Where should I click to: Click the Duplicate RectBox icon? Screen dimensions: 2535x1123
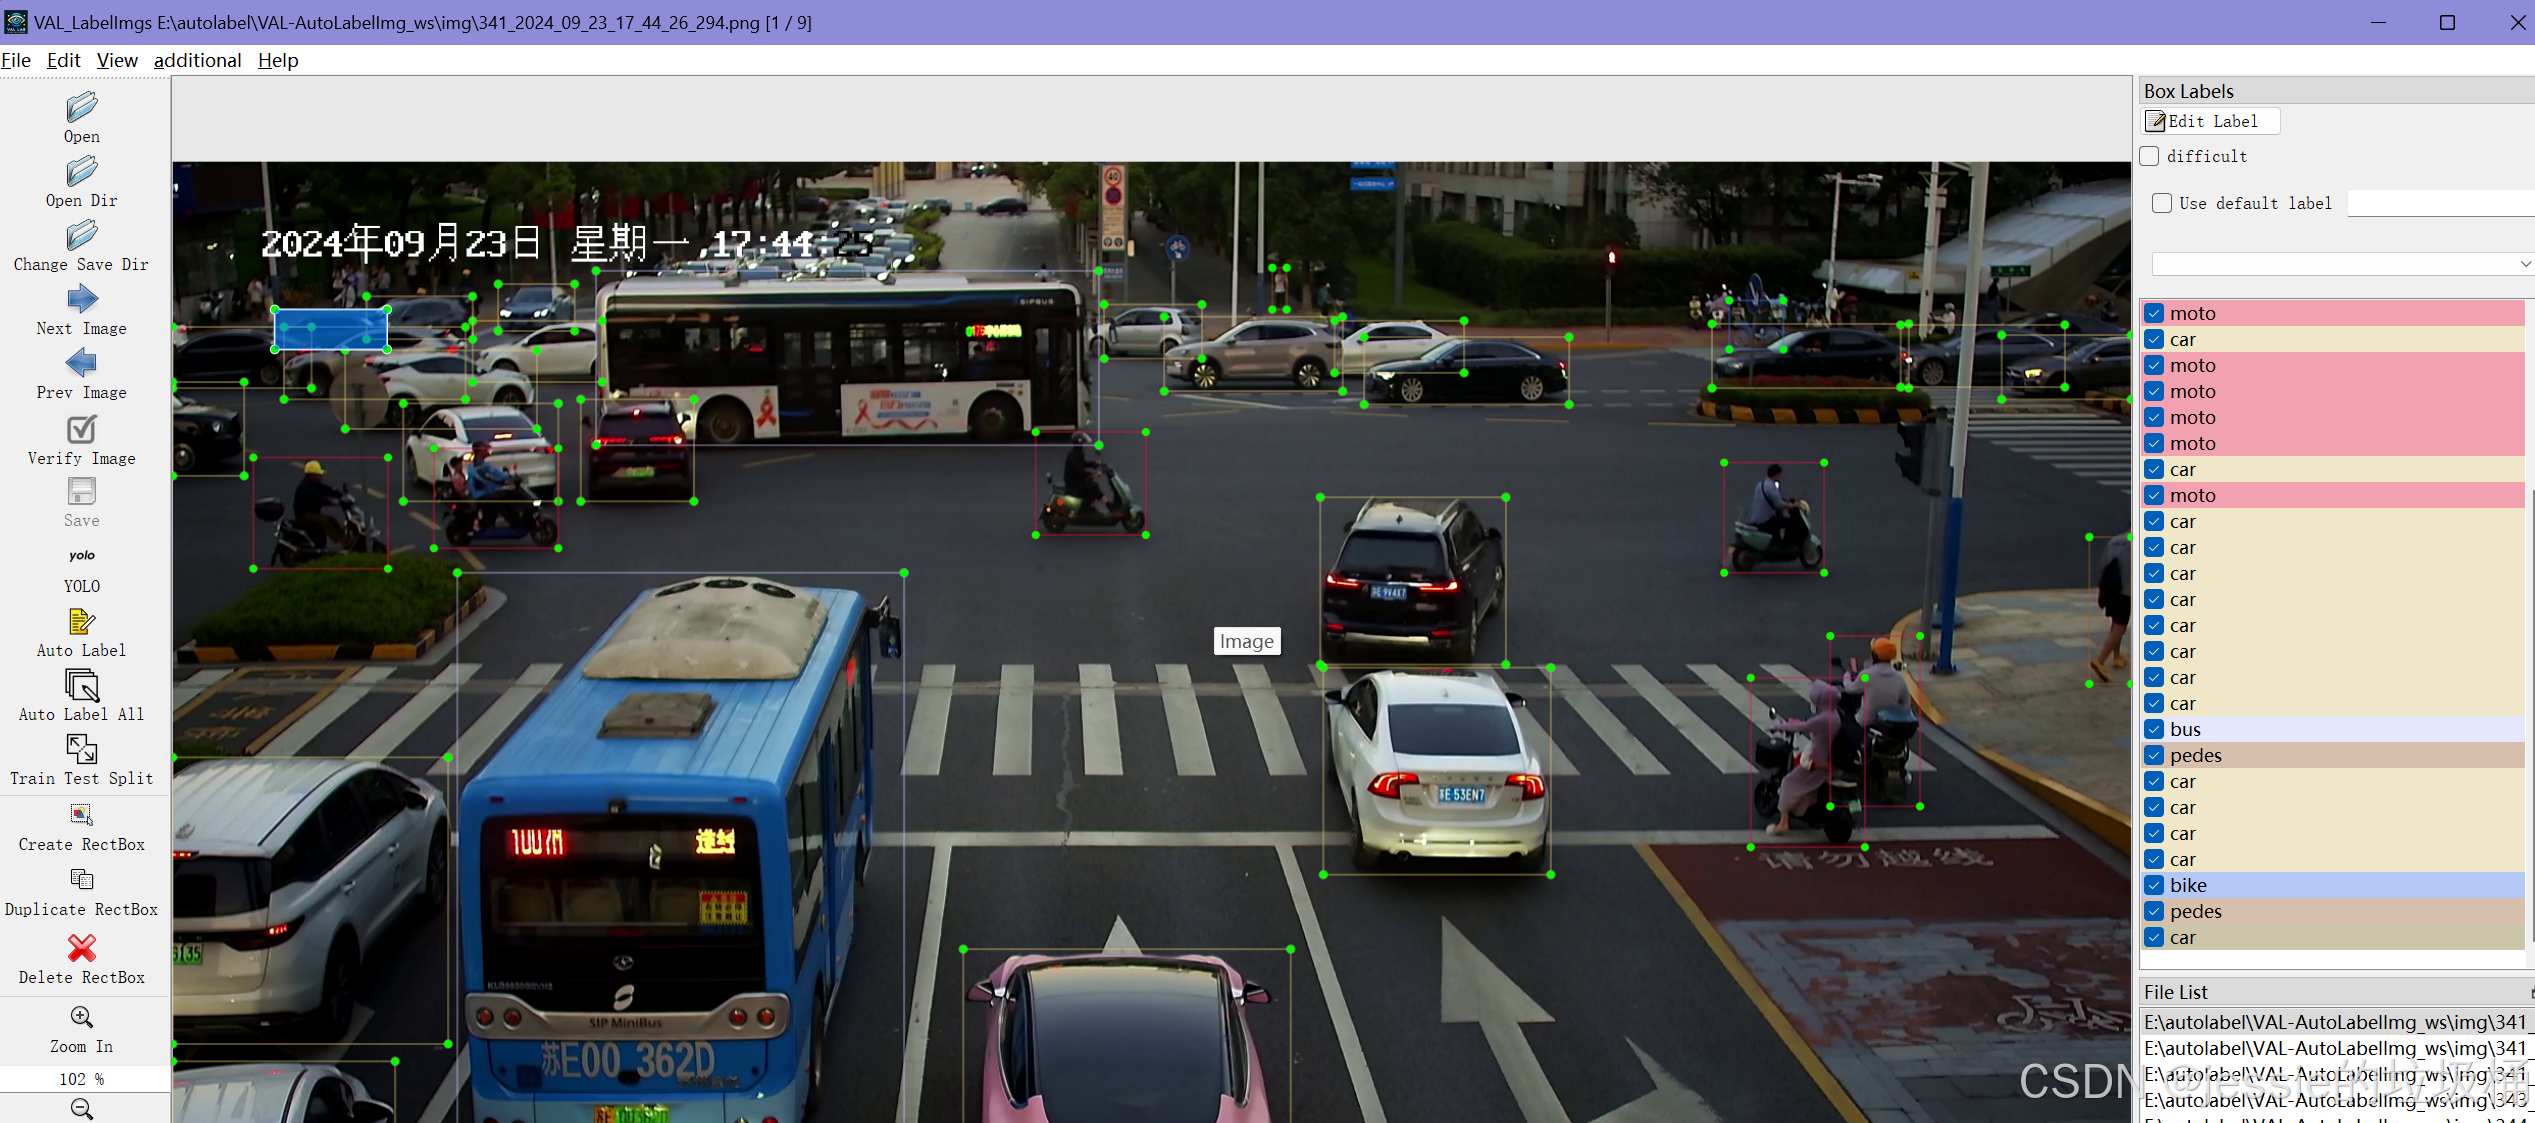(x=82, y=880)
